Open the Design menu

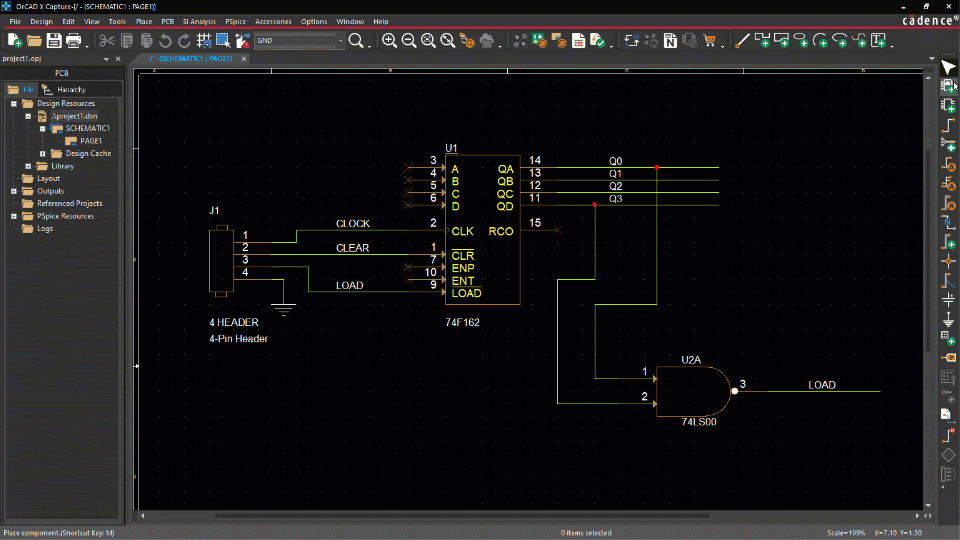coord(42,21)
